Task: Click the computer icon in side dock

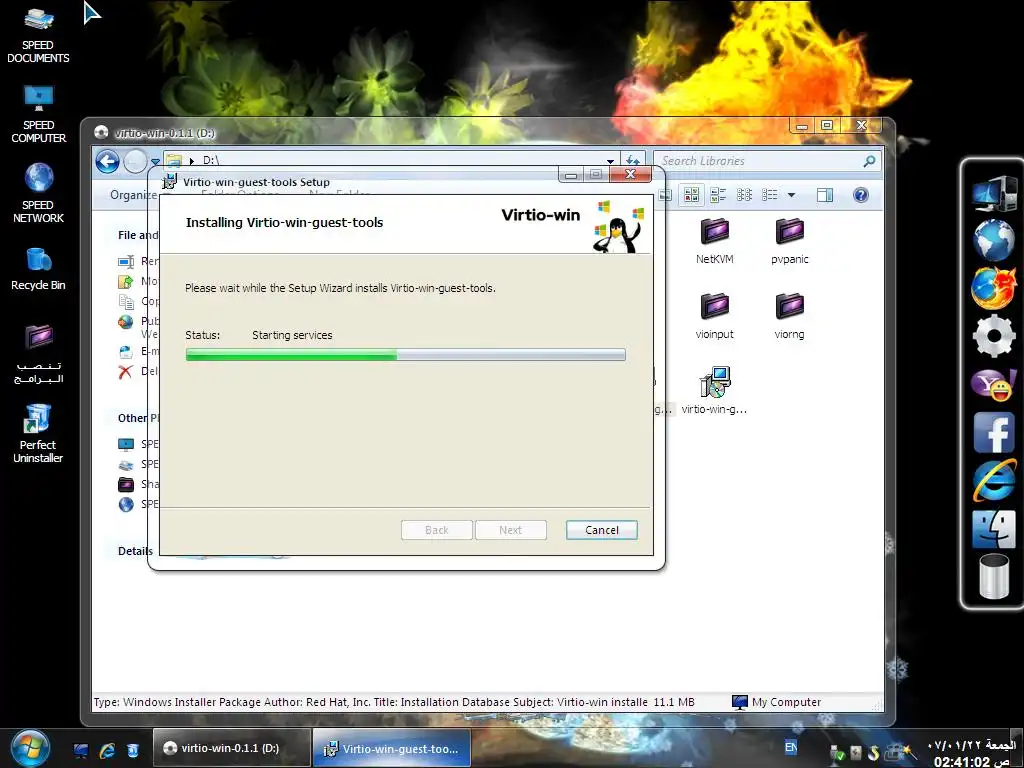Action: 993,194
